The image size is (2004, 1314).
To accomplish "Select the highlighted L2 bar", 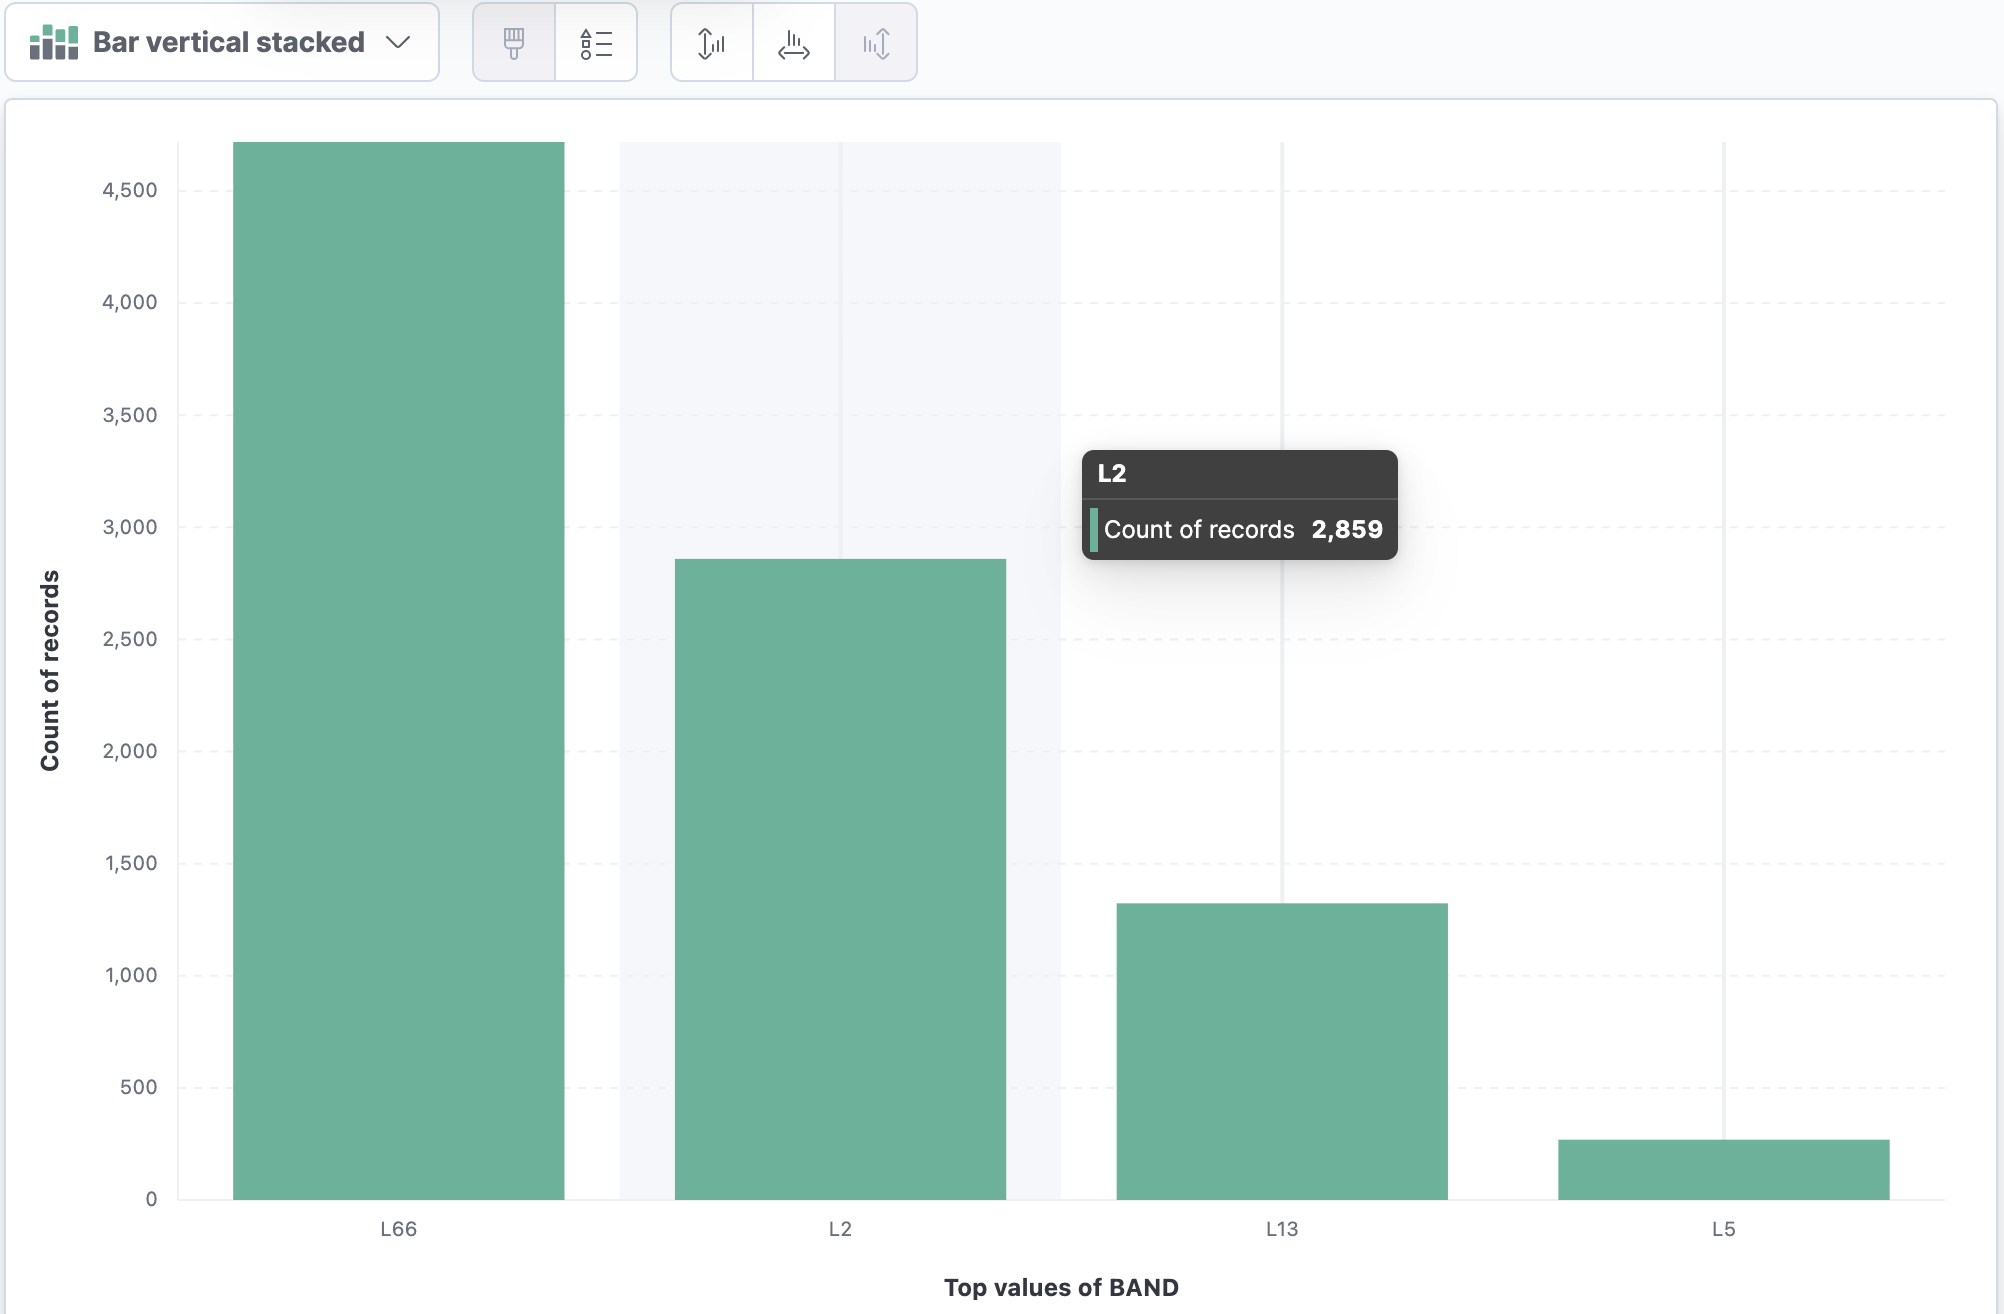I will pos(840,878).
